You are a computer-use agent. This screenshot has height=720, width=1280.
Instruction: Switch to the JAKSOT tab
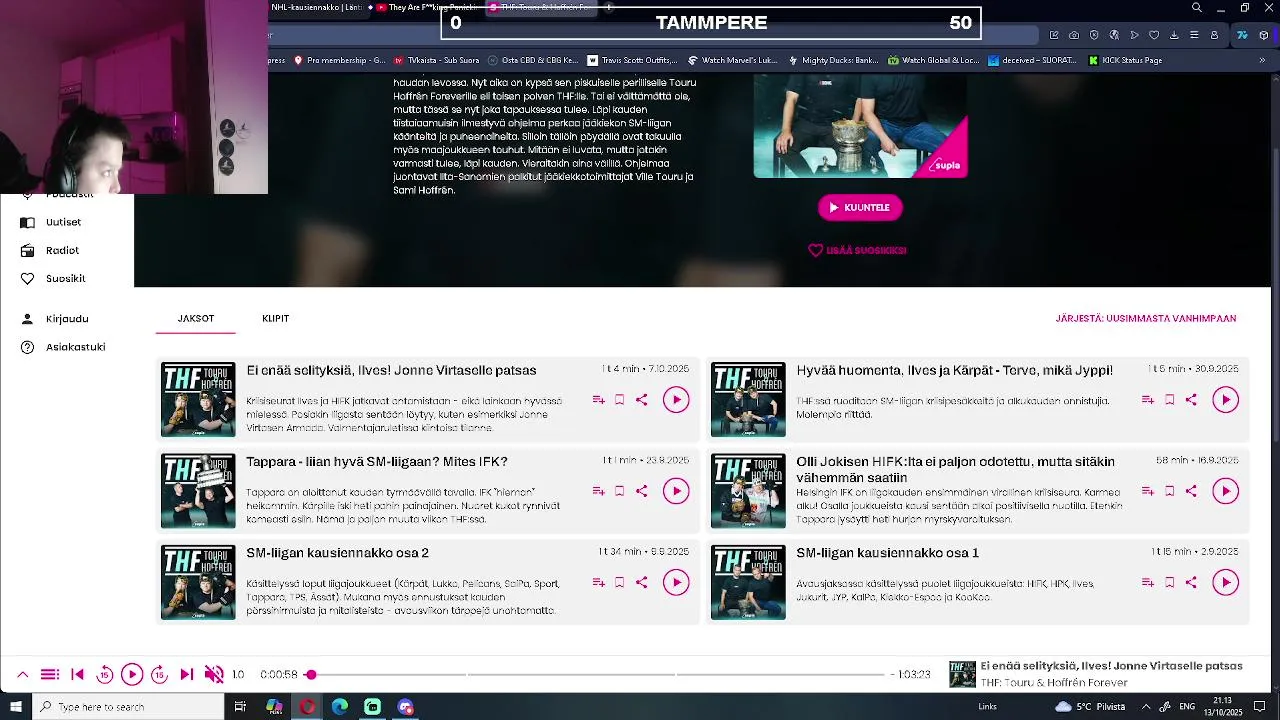pyautogui.click(x=196, y=319)
